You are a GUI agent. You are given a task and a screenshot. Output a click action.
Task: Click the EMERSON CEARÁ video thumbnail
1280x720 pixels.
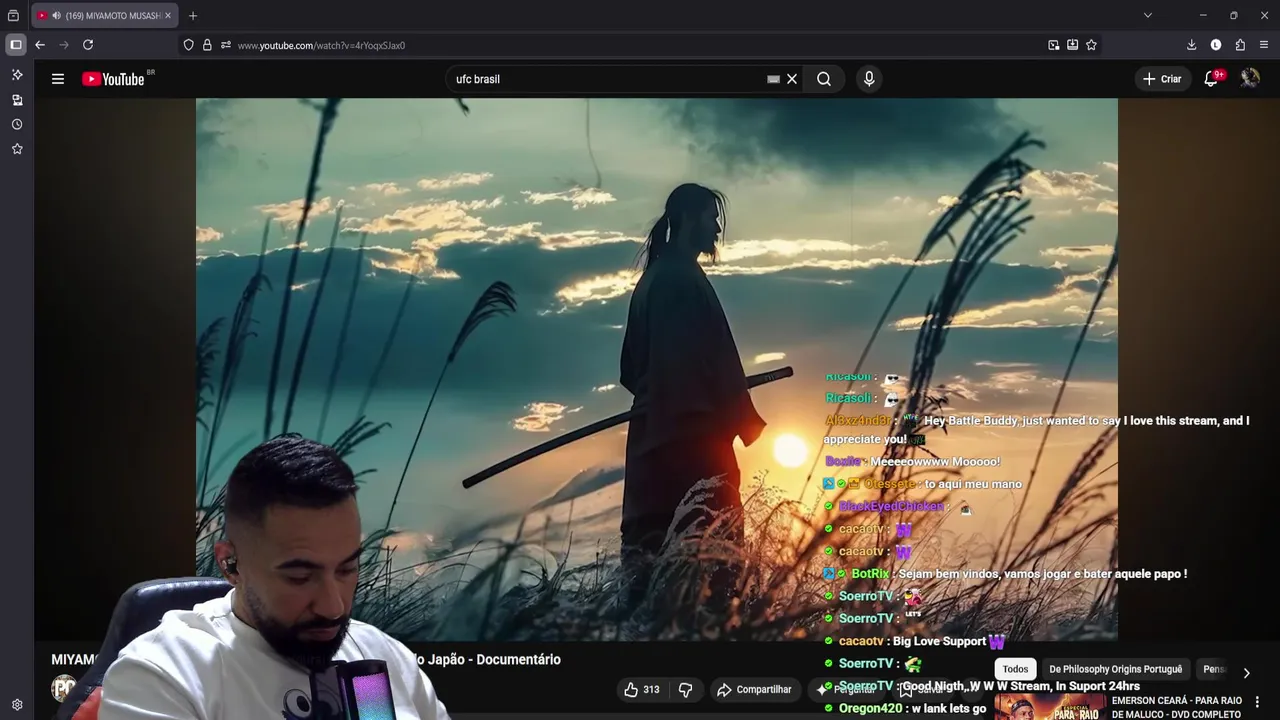coord(1049,707)
